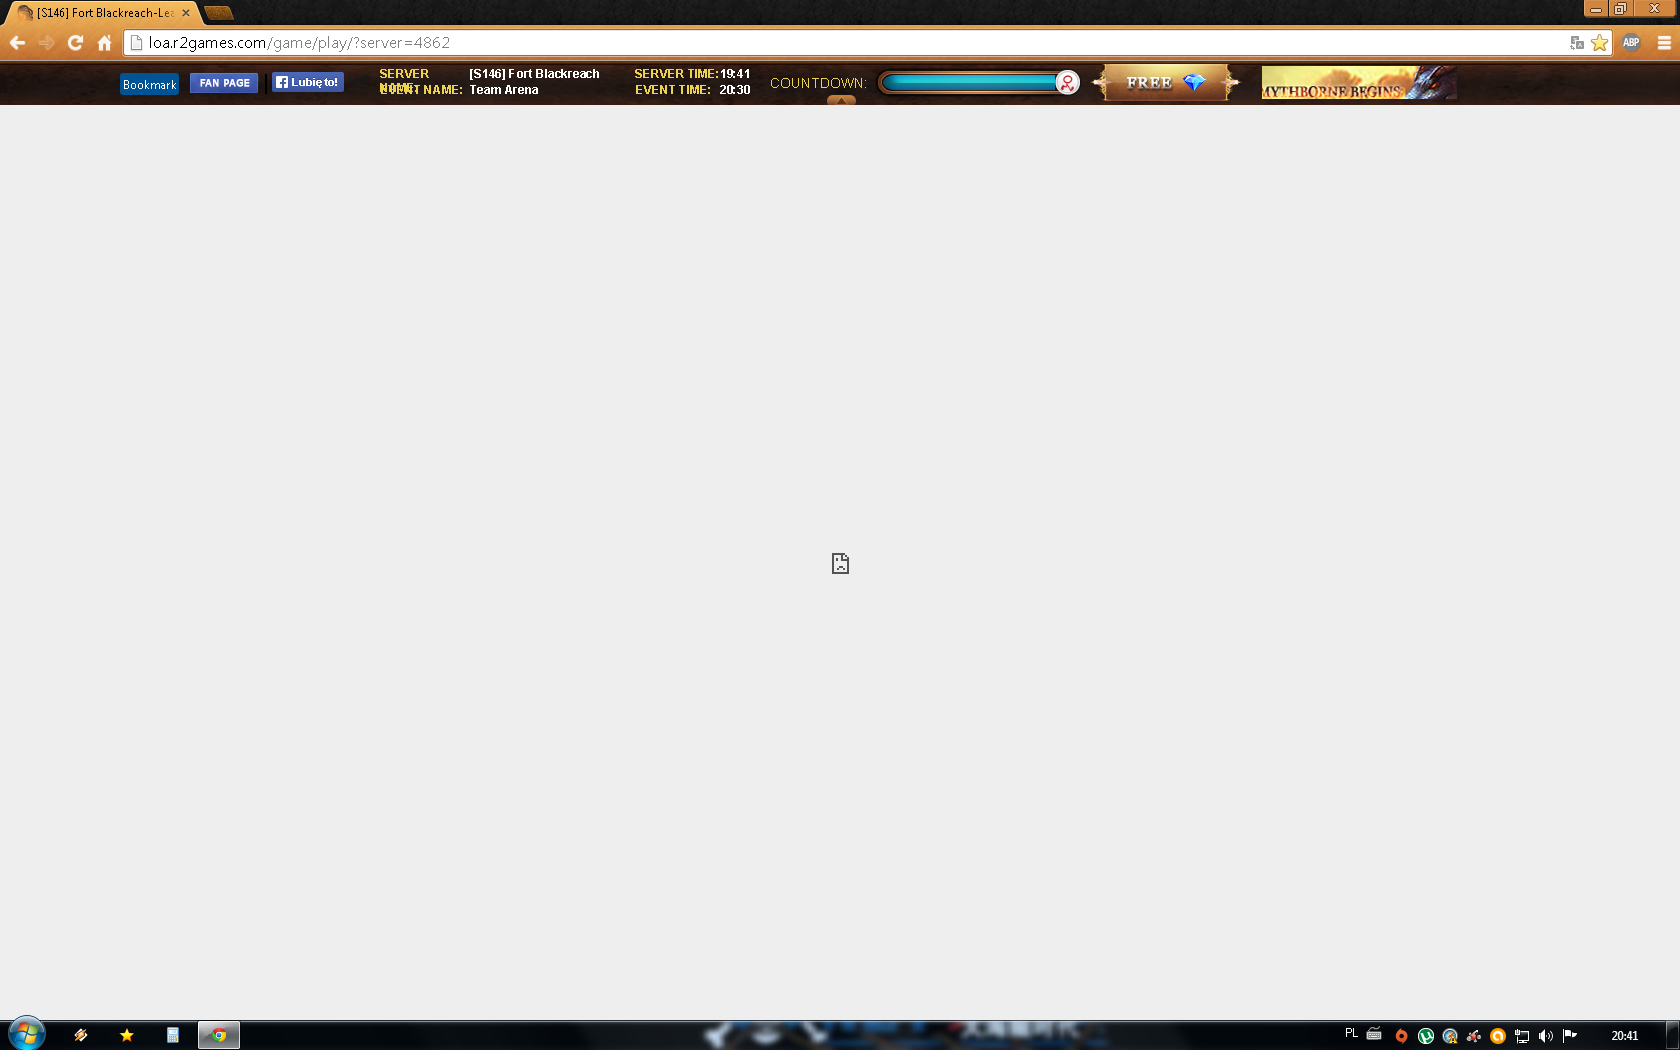This screenshot has width=1680, height=1050.
Task: Click the broken plugin sad-face icon
Action: 840,564
